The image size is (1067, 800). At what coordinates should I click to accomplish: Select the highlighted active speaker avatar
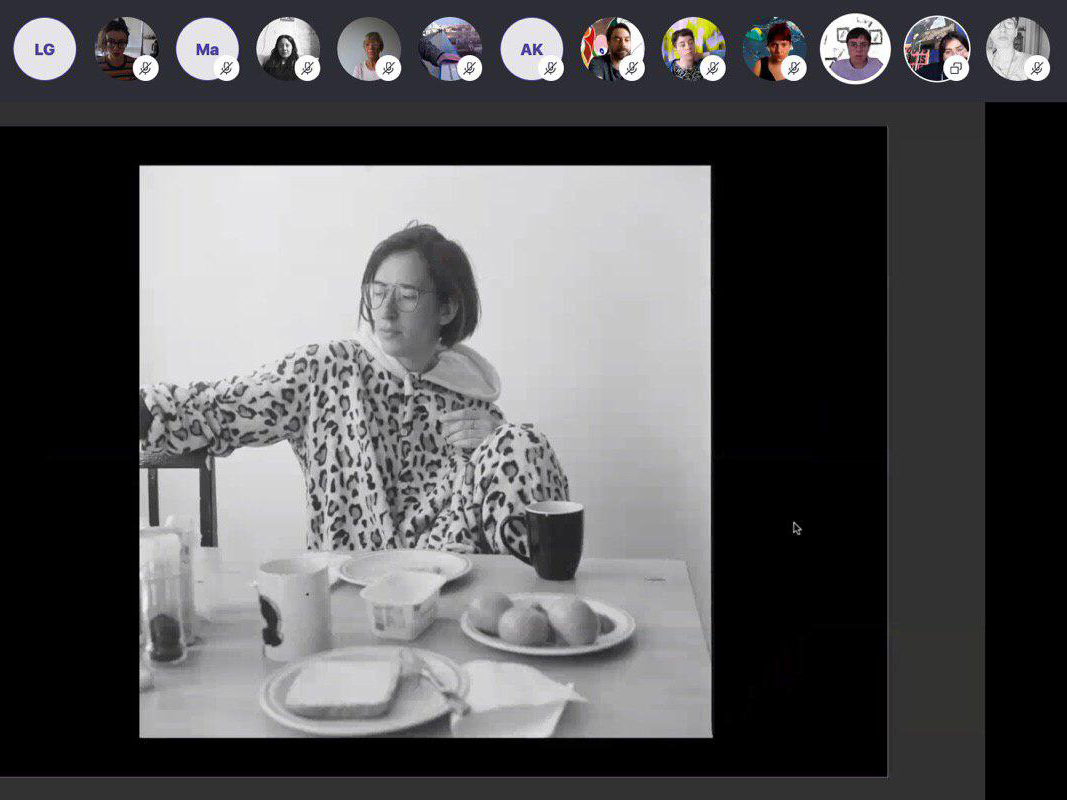pyautogui.click(x=855, y=49)
